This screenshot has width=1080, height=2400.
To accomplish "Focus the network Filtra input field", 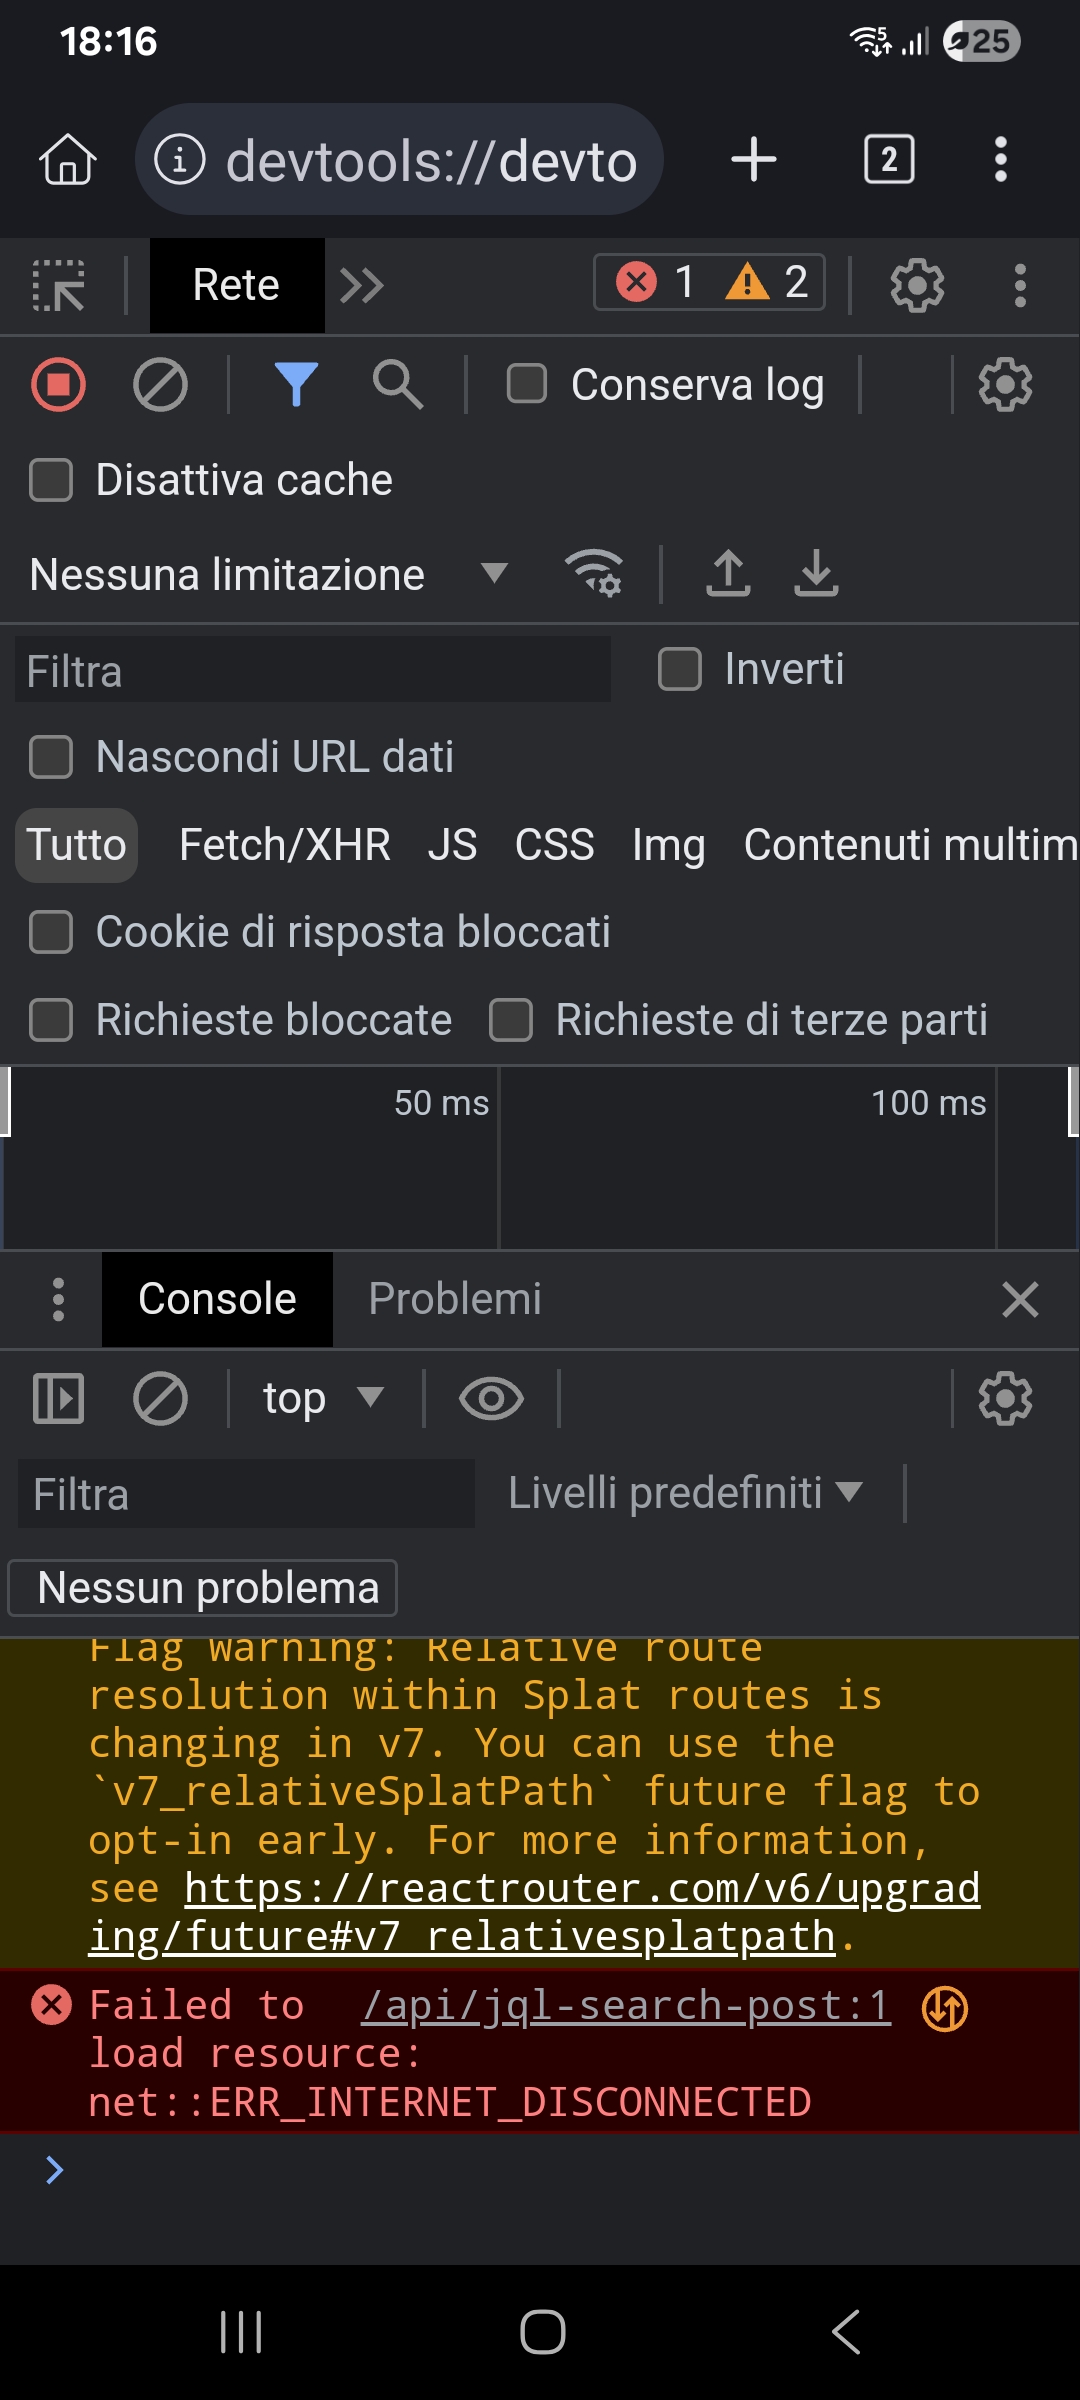I will [312, 670].
